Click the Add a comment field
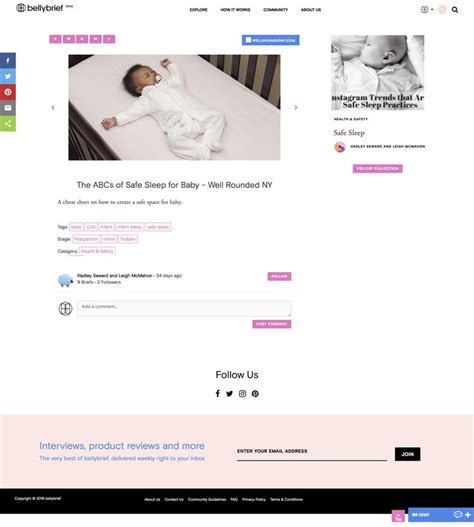474x527 pixels. pyautogui.click(x=184, y=309)
